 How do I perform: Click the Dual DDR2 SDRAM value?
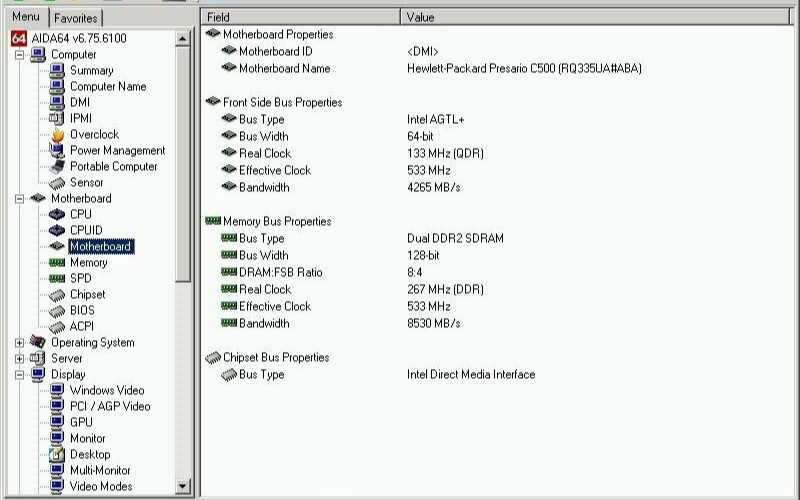pos(455,238)
